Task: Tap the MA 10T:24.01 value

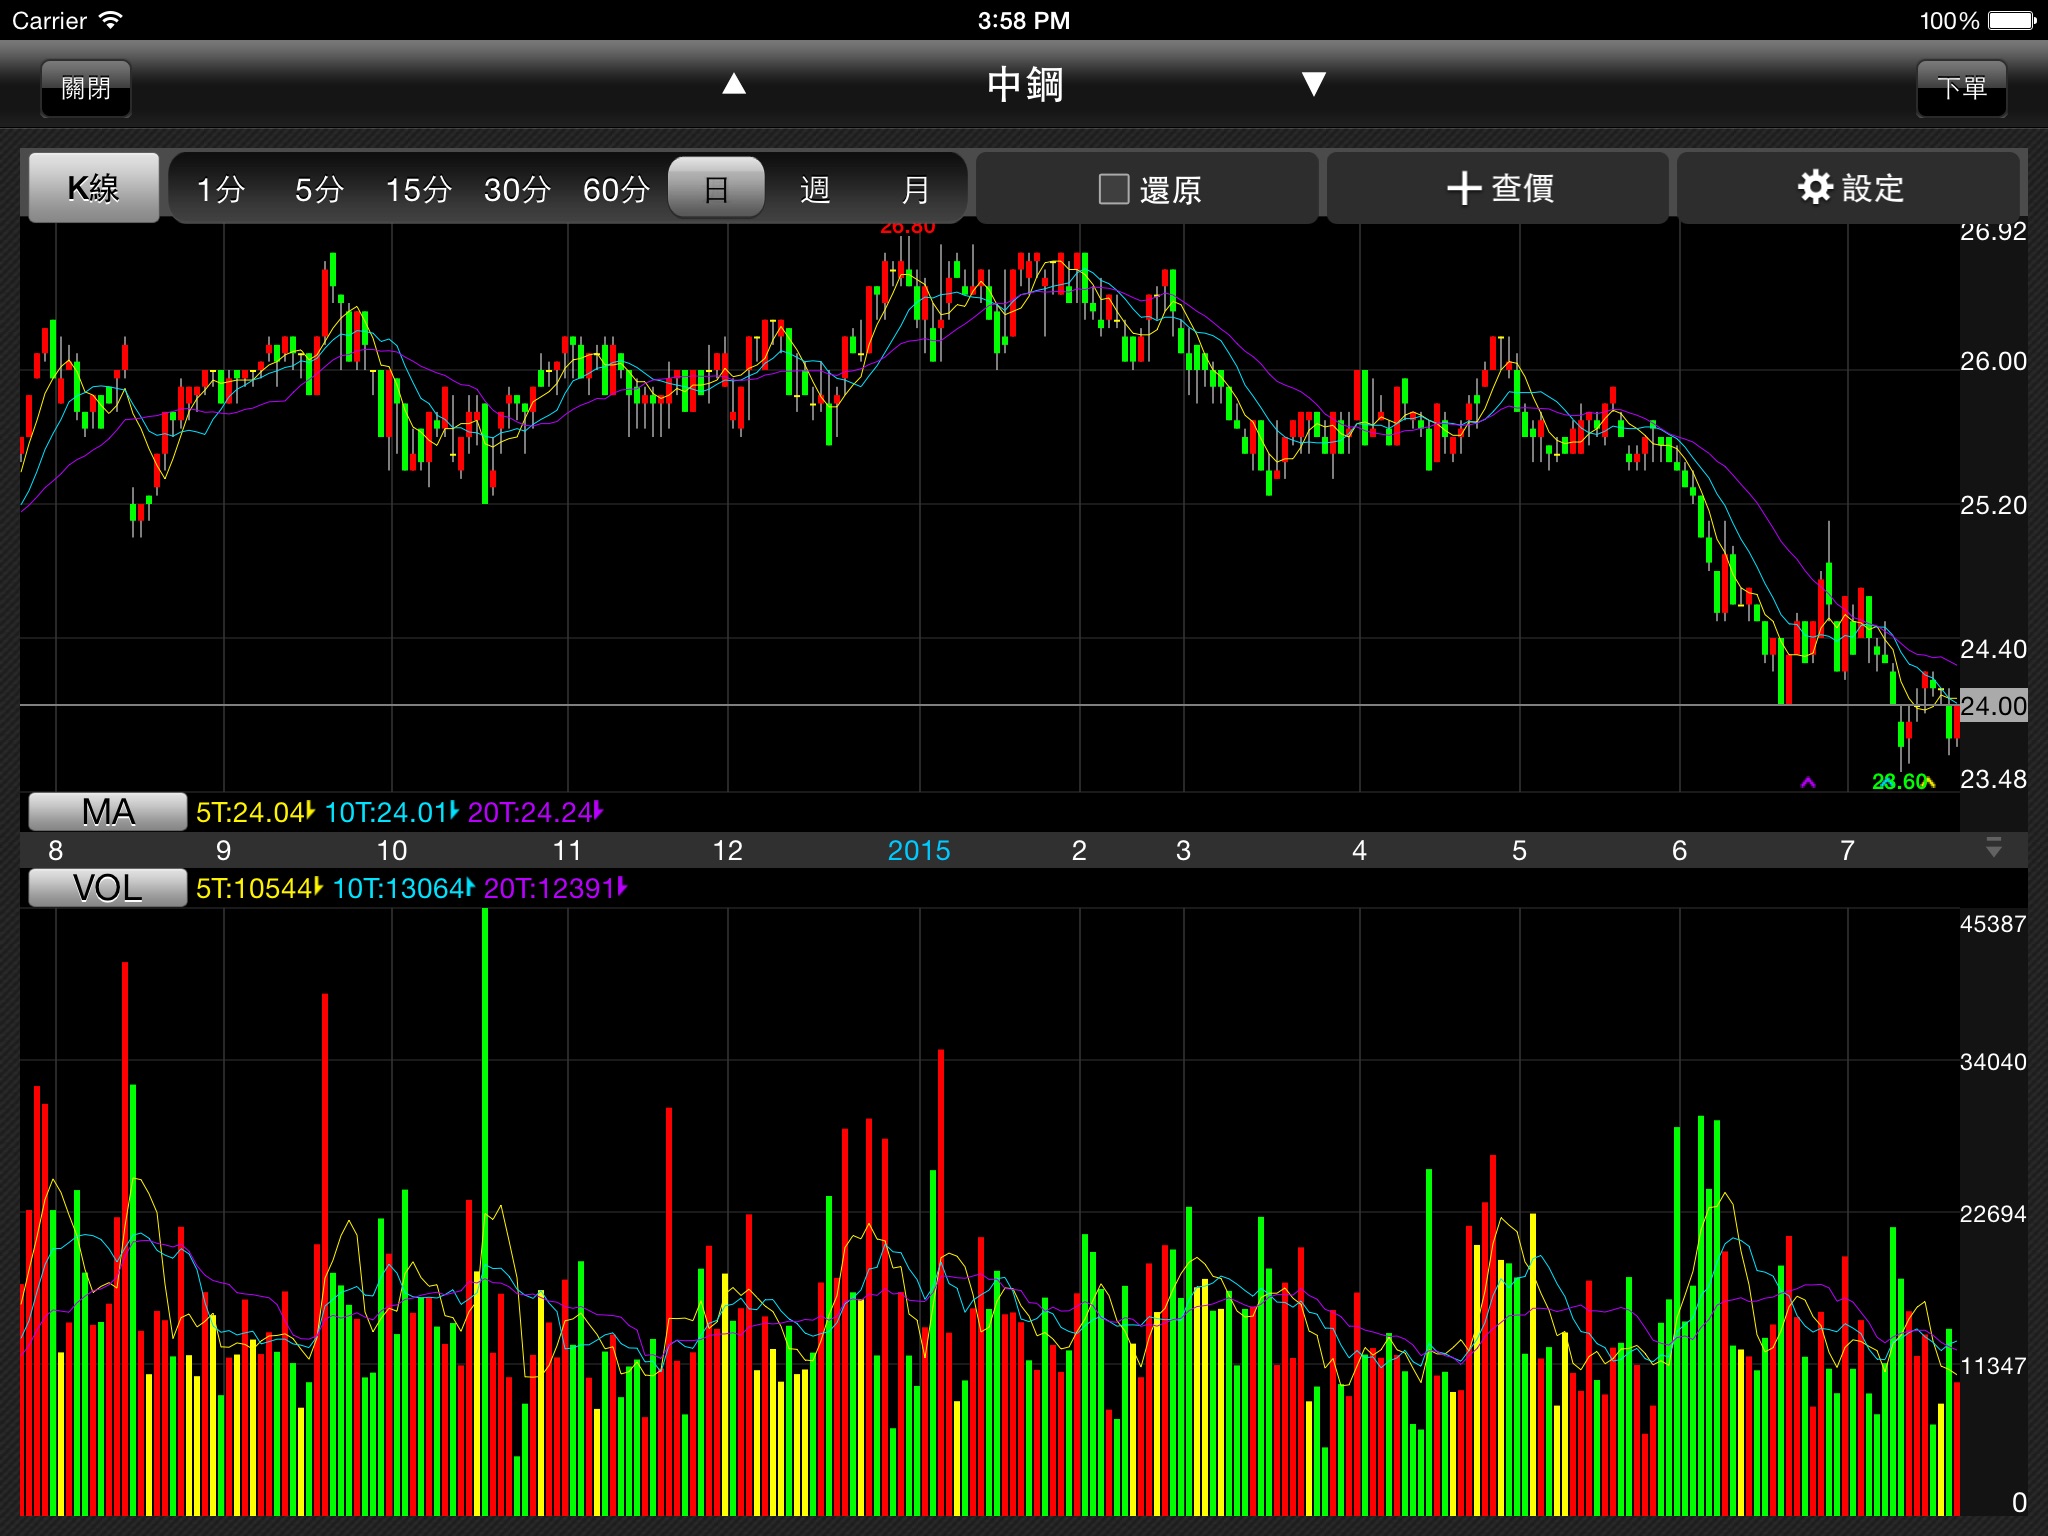Action: pyautogui.click(x=392, y=812)
